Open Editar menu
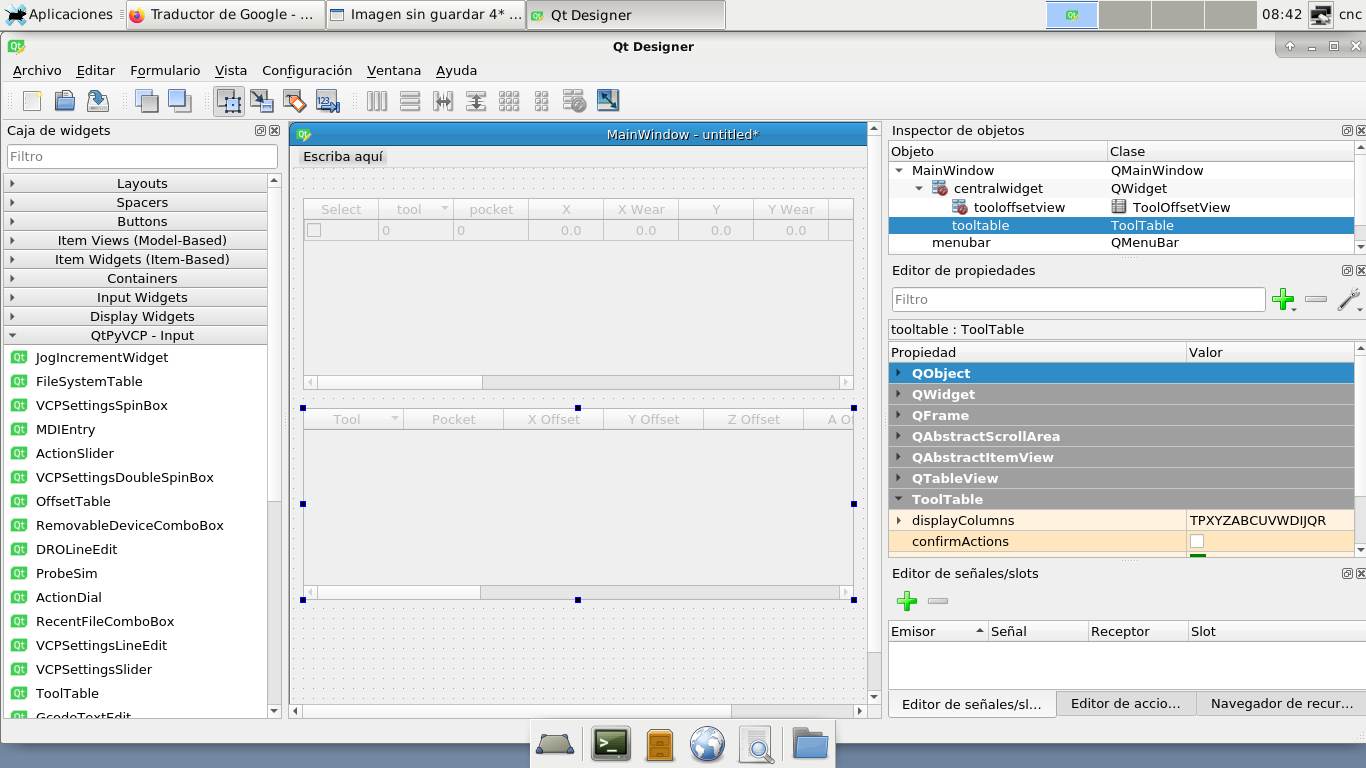The image size is (1366, 768). (x=96, y=70)
